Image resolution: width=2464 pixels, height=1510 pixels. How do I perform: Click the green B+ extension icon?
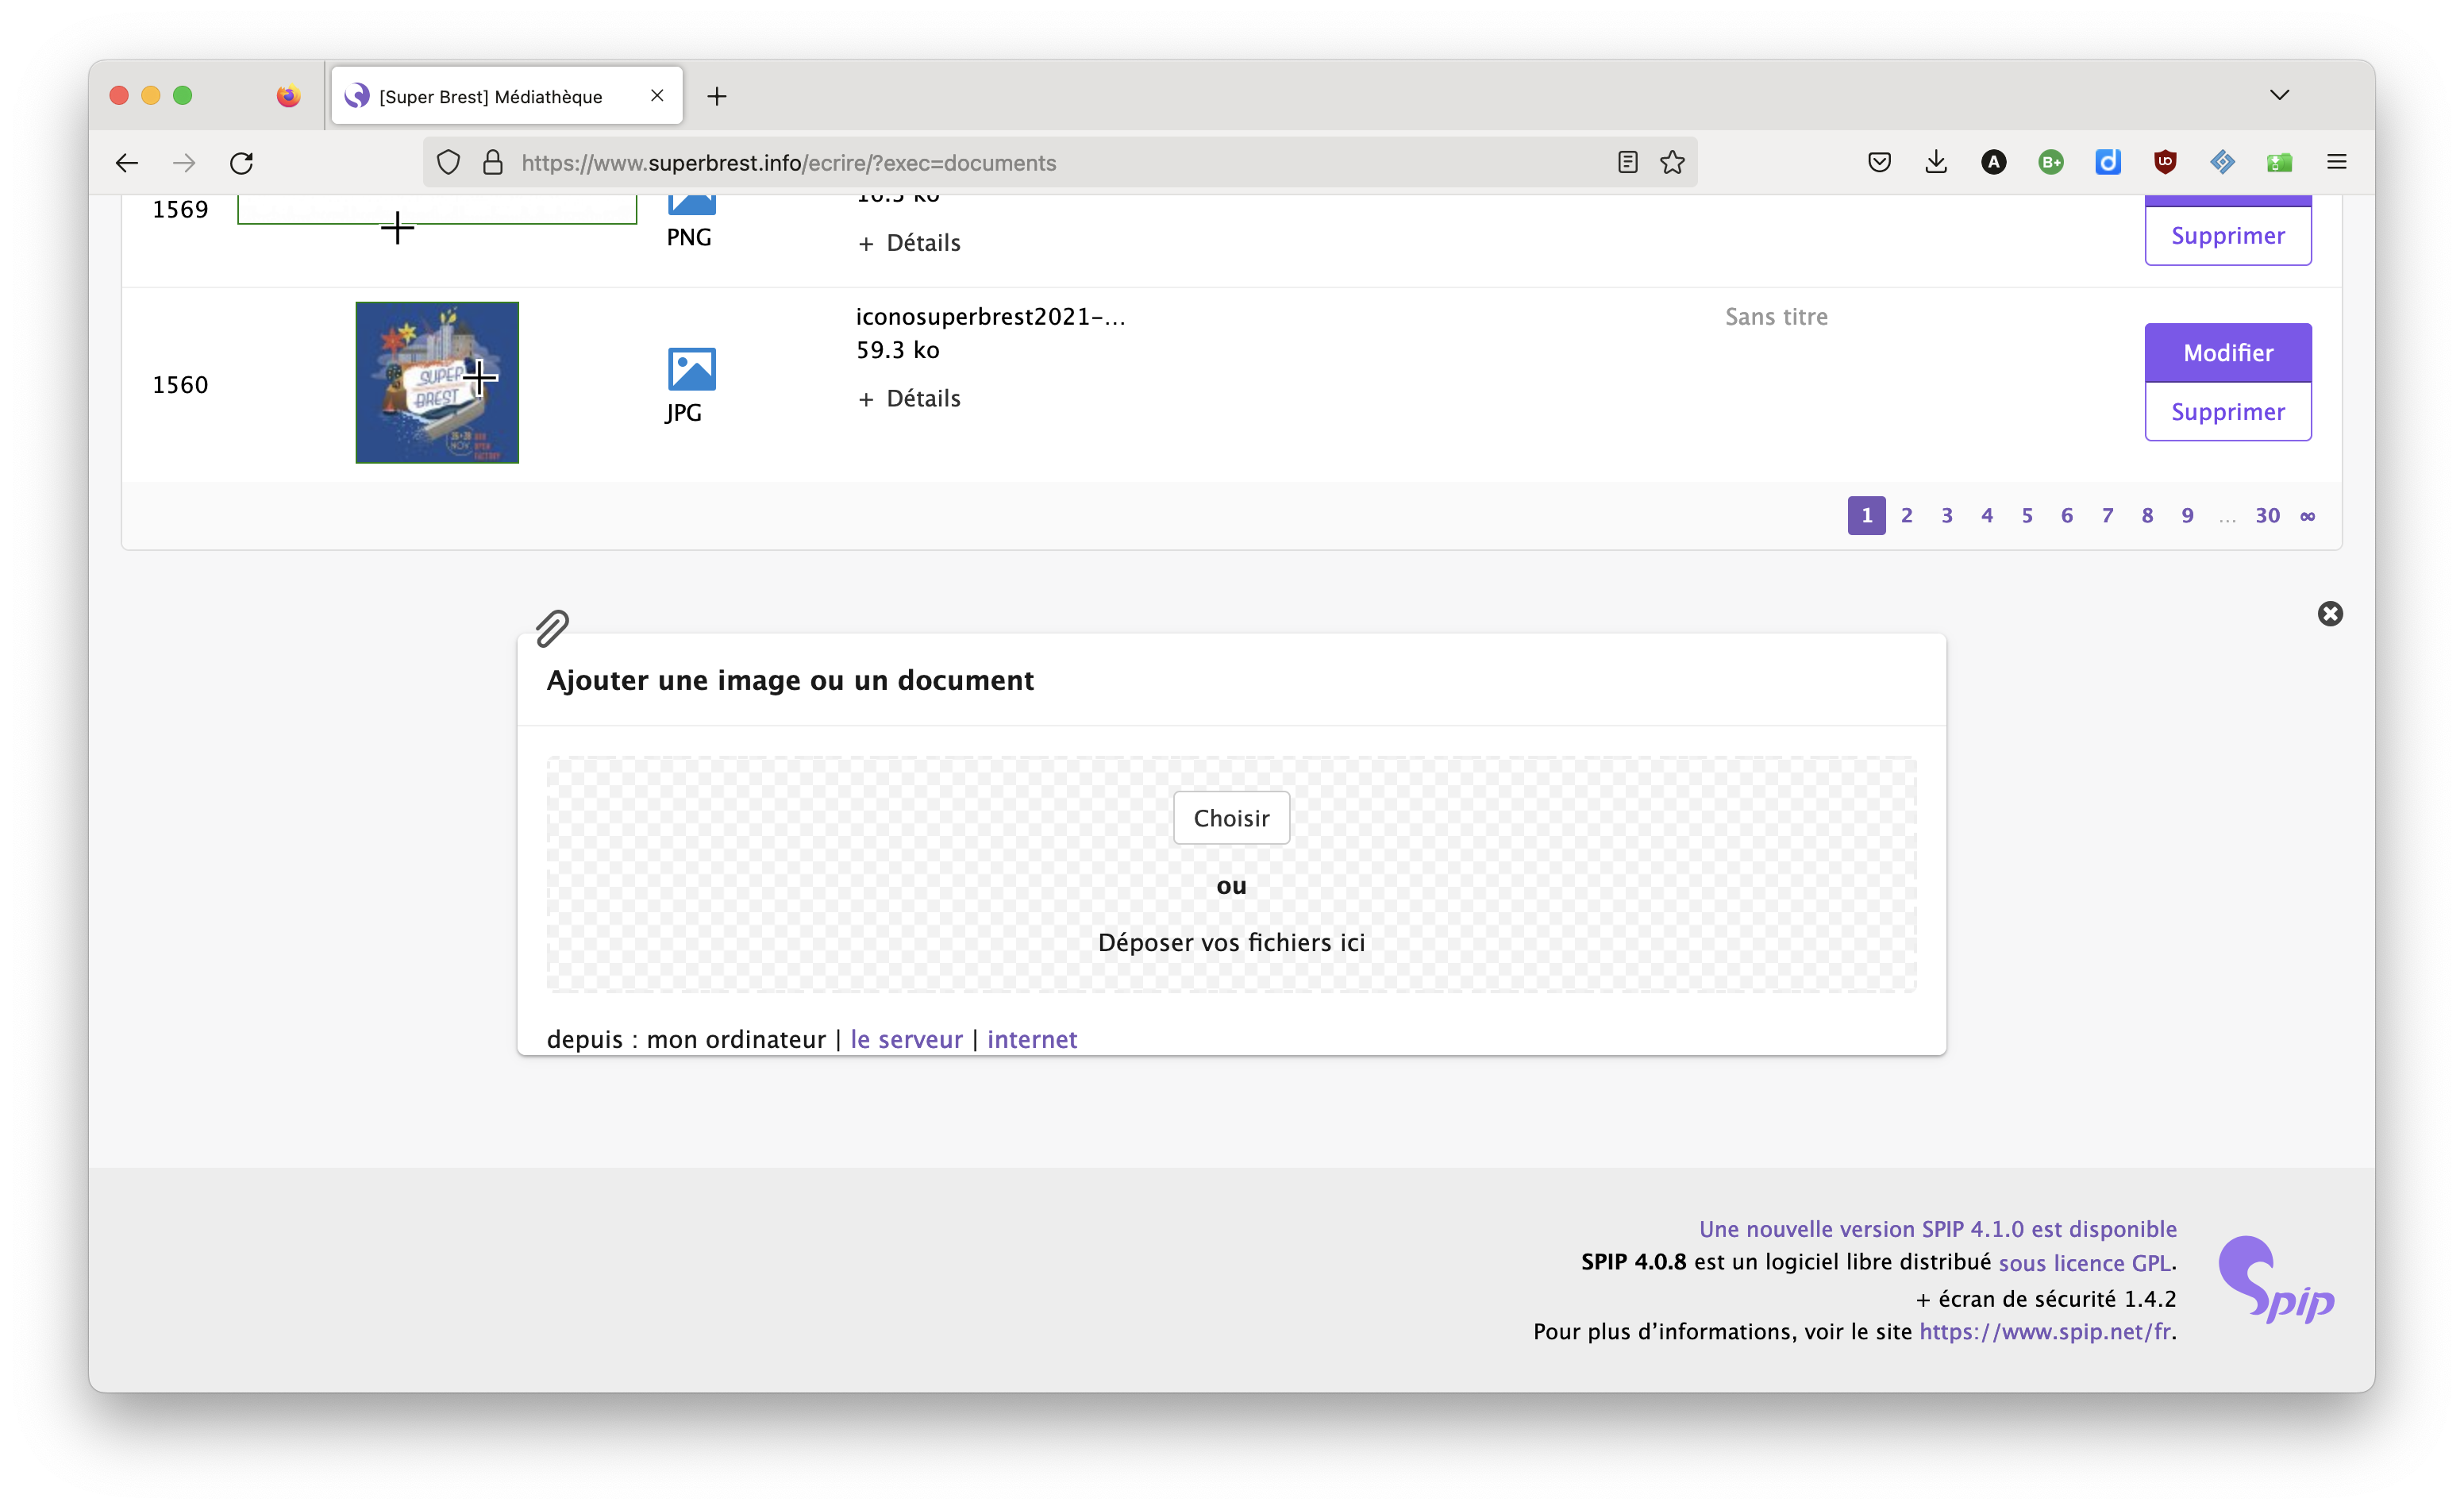2050,162
